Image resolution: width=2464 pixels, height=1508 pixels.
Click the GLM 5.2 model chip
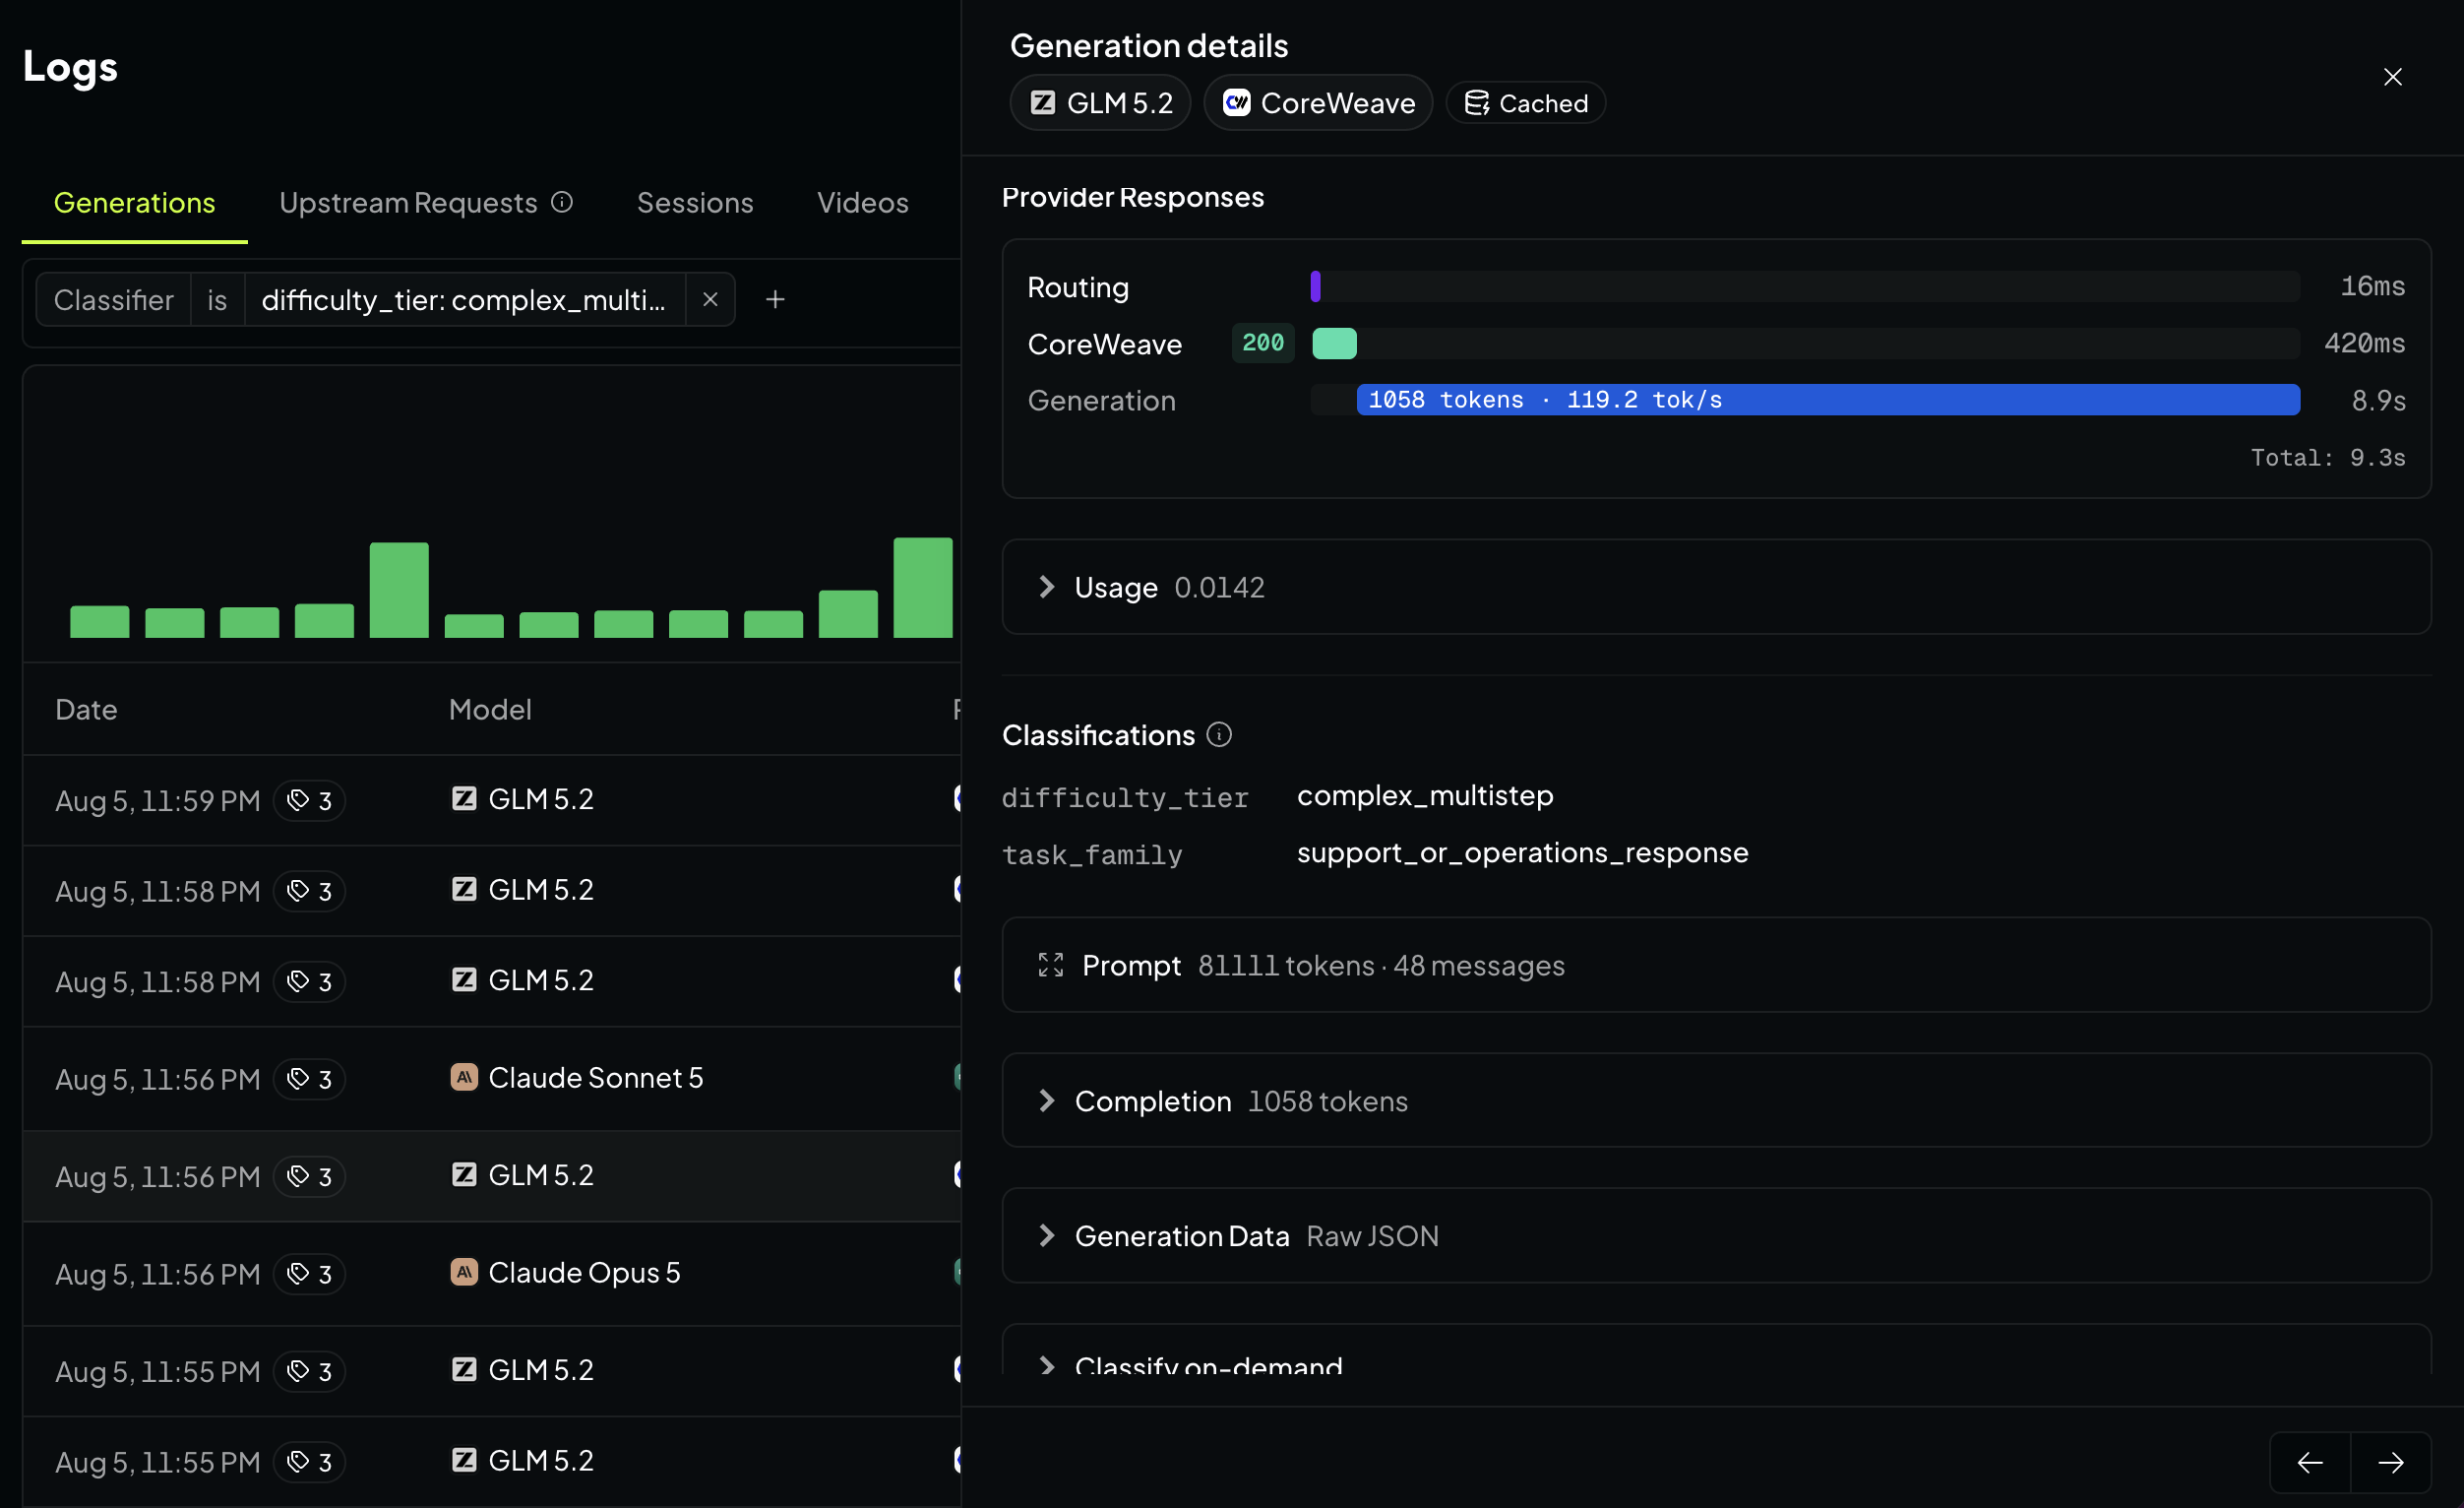coord(1100,103)
